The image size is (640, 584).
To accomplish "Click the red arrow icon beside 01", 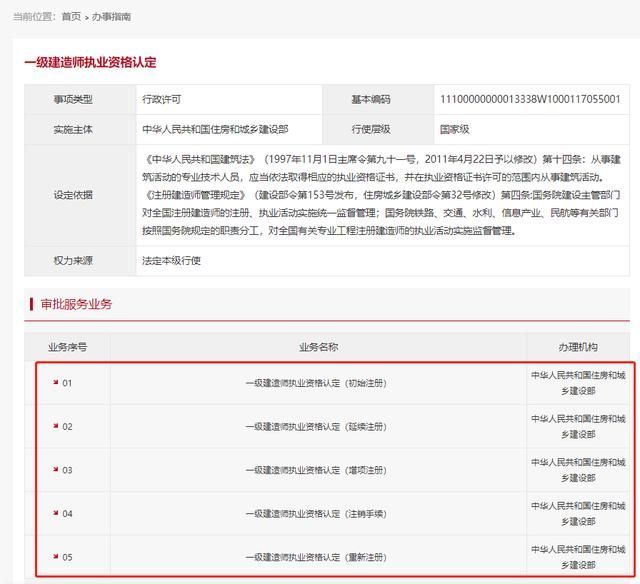I will coord(56,382).
